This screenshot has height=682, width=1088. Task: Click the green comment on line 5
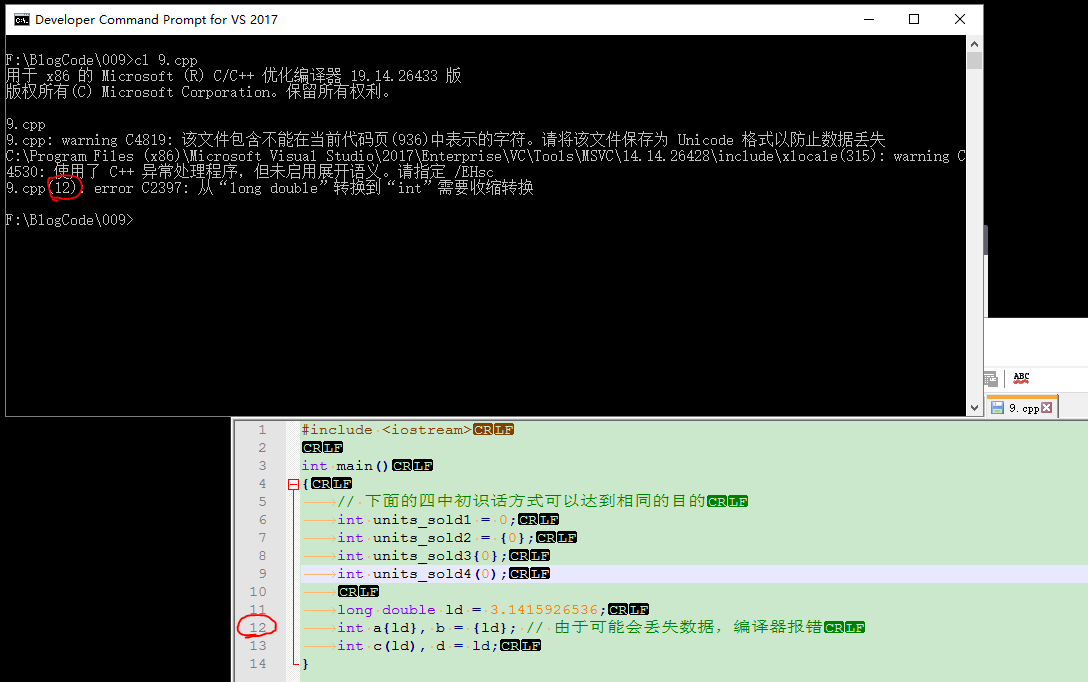click(x=522, y=501)
